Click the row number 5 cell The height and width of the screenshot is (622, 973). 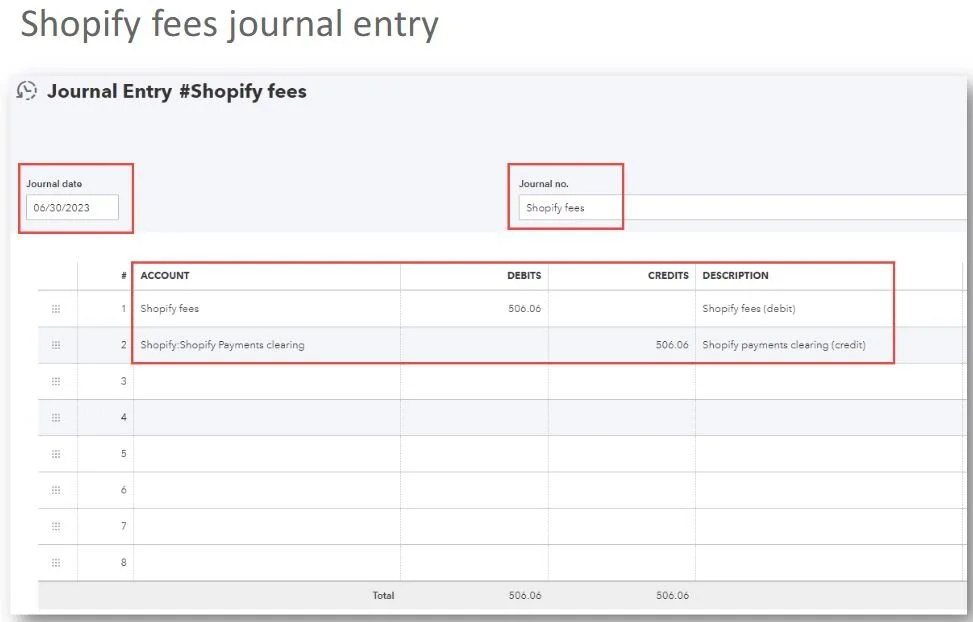[105, 454]
